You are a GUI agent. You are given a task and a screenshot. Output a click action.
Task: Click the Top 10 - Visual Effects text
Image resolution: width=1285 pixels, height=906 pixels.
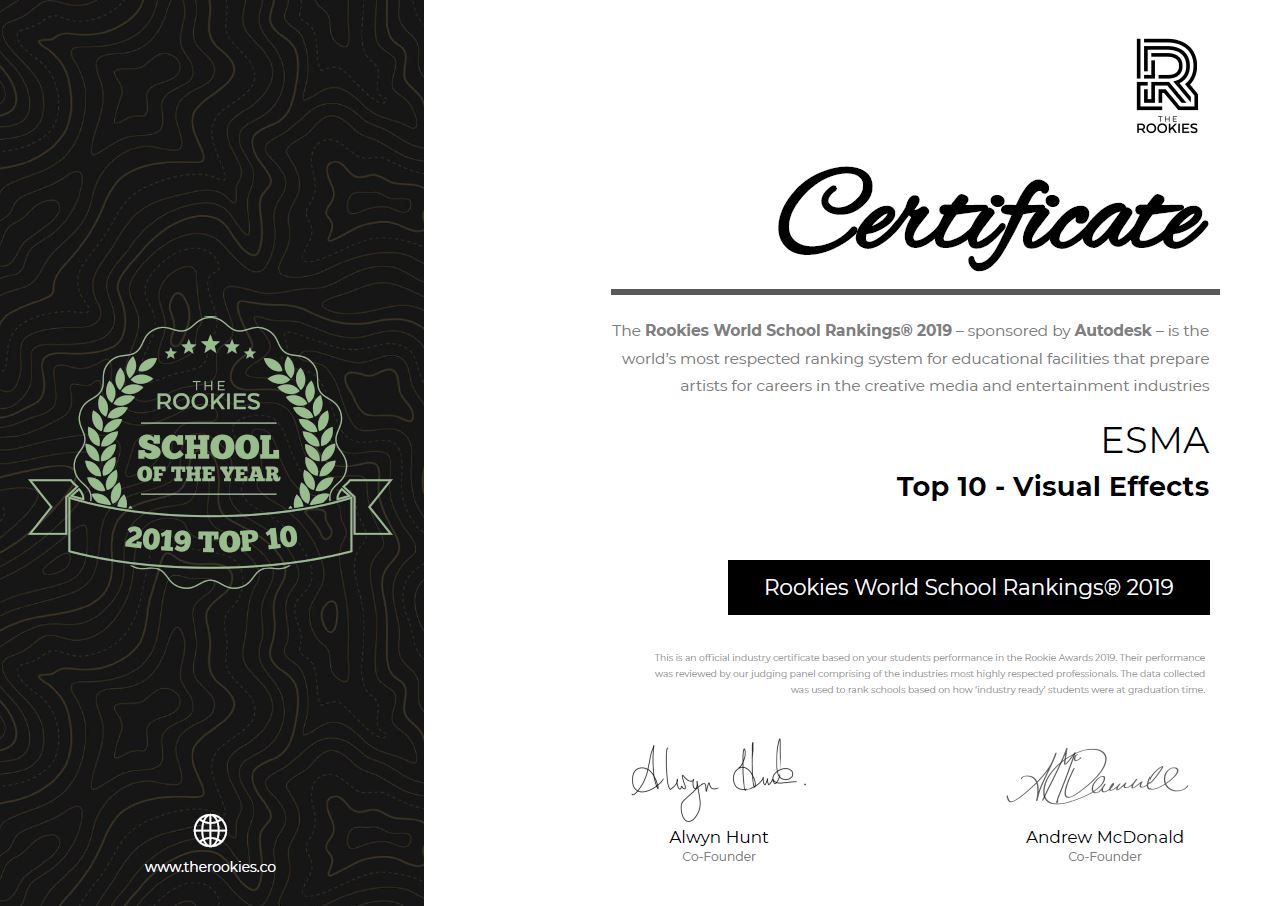coord(1053,487)
